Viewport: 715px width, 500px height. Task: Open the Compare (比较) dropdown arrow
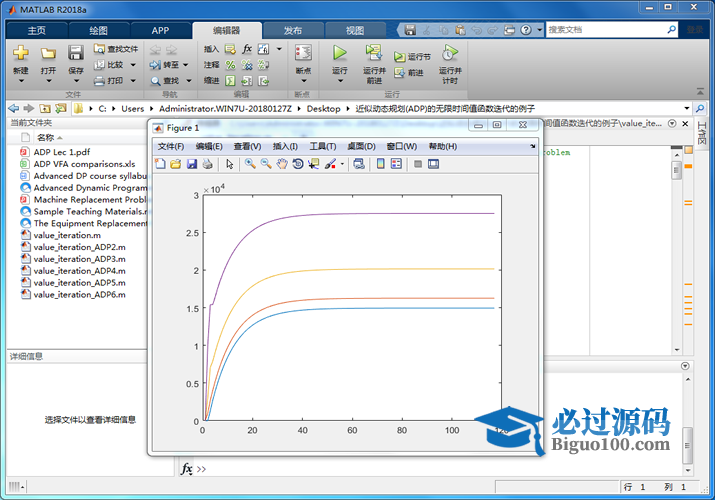(x=133, y=65)
